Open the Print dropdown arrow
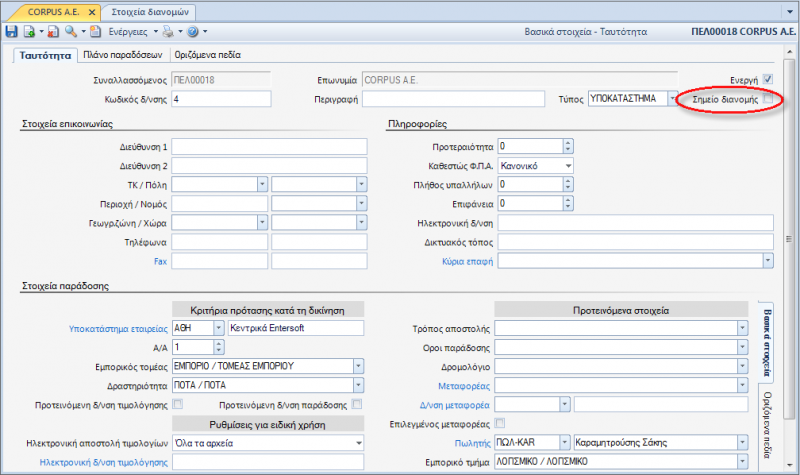The height and width of the screenshot is (475, 800). [180, 32]
